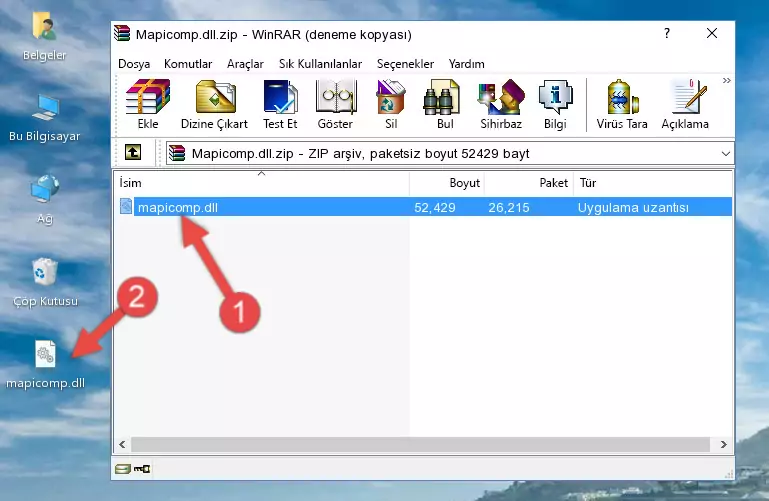Click the disk drive status bar icon
The width and height of the screenshot is (769, 501).
coord(123,469)
